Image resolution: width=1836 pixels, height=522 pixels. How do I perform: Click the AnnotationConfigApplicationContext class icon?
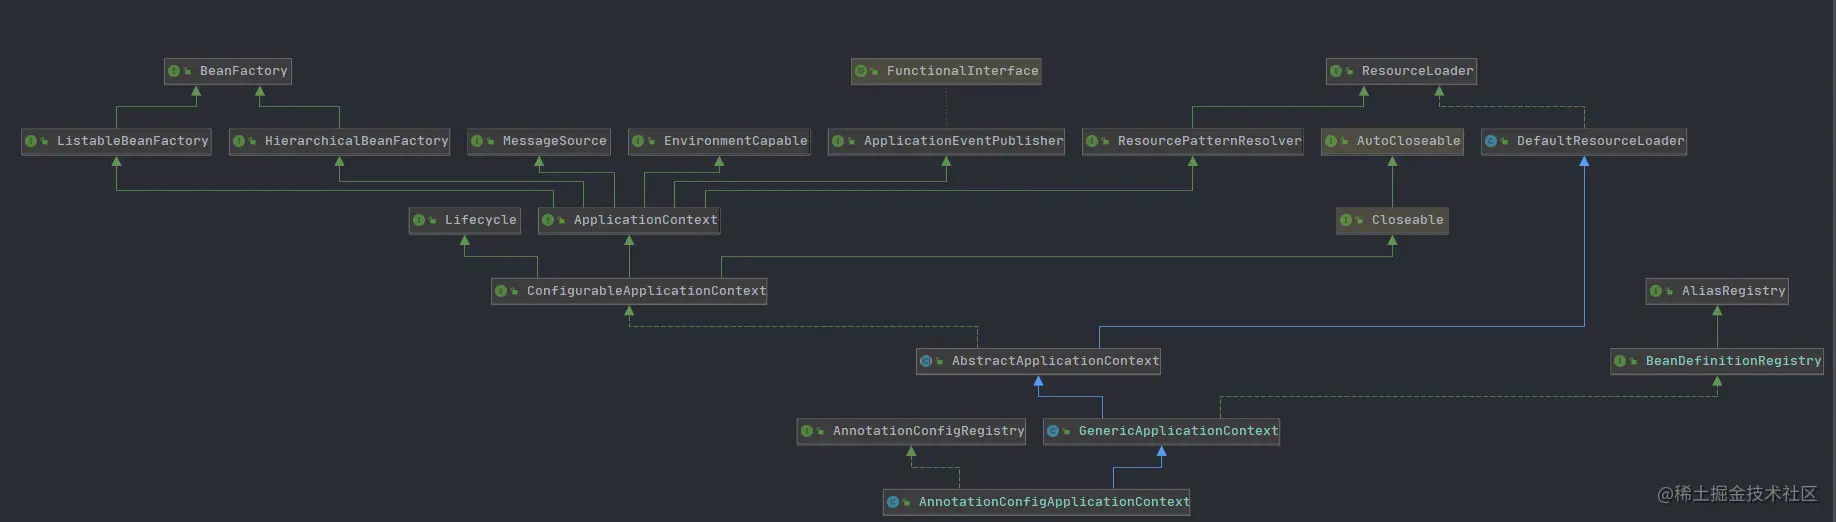893,502
